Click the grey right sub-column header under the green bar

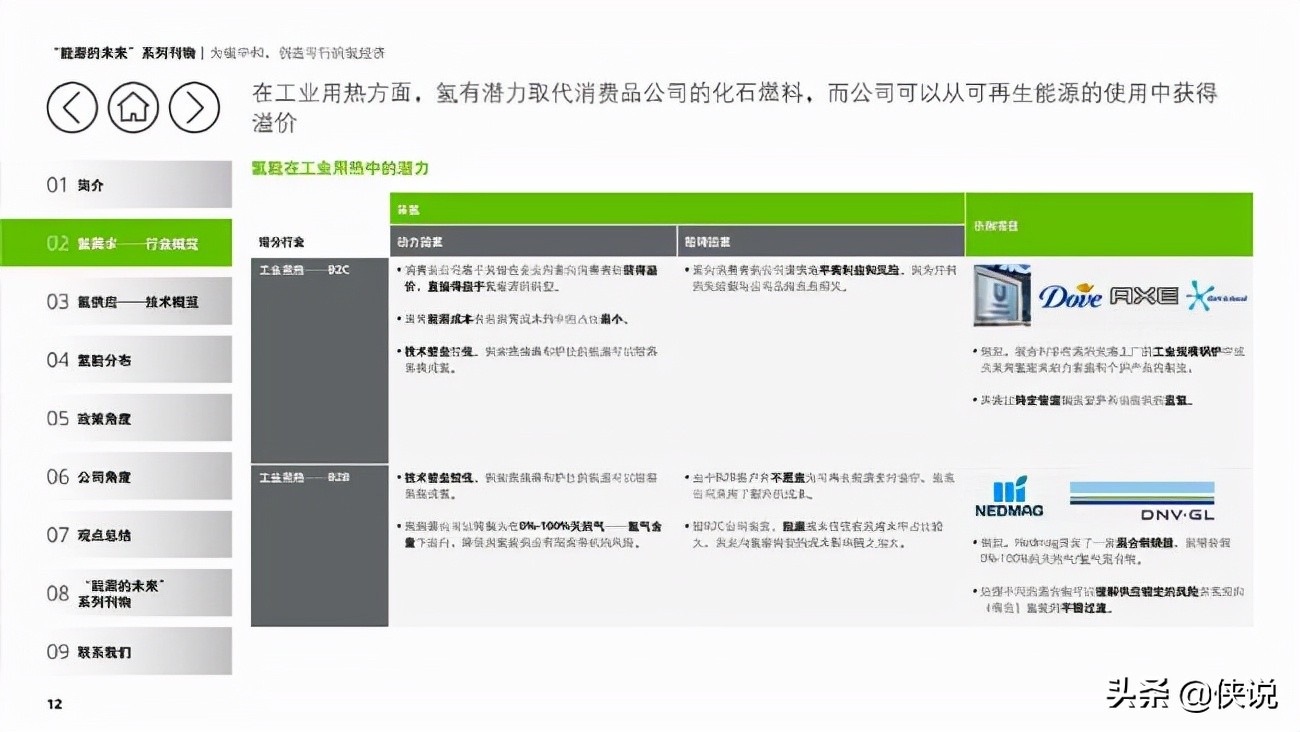(822, 241)
